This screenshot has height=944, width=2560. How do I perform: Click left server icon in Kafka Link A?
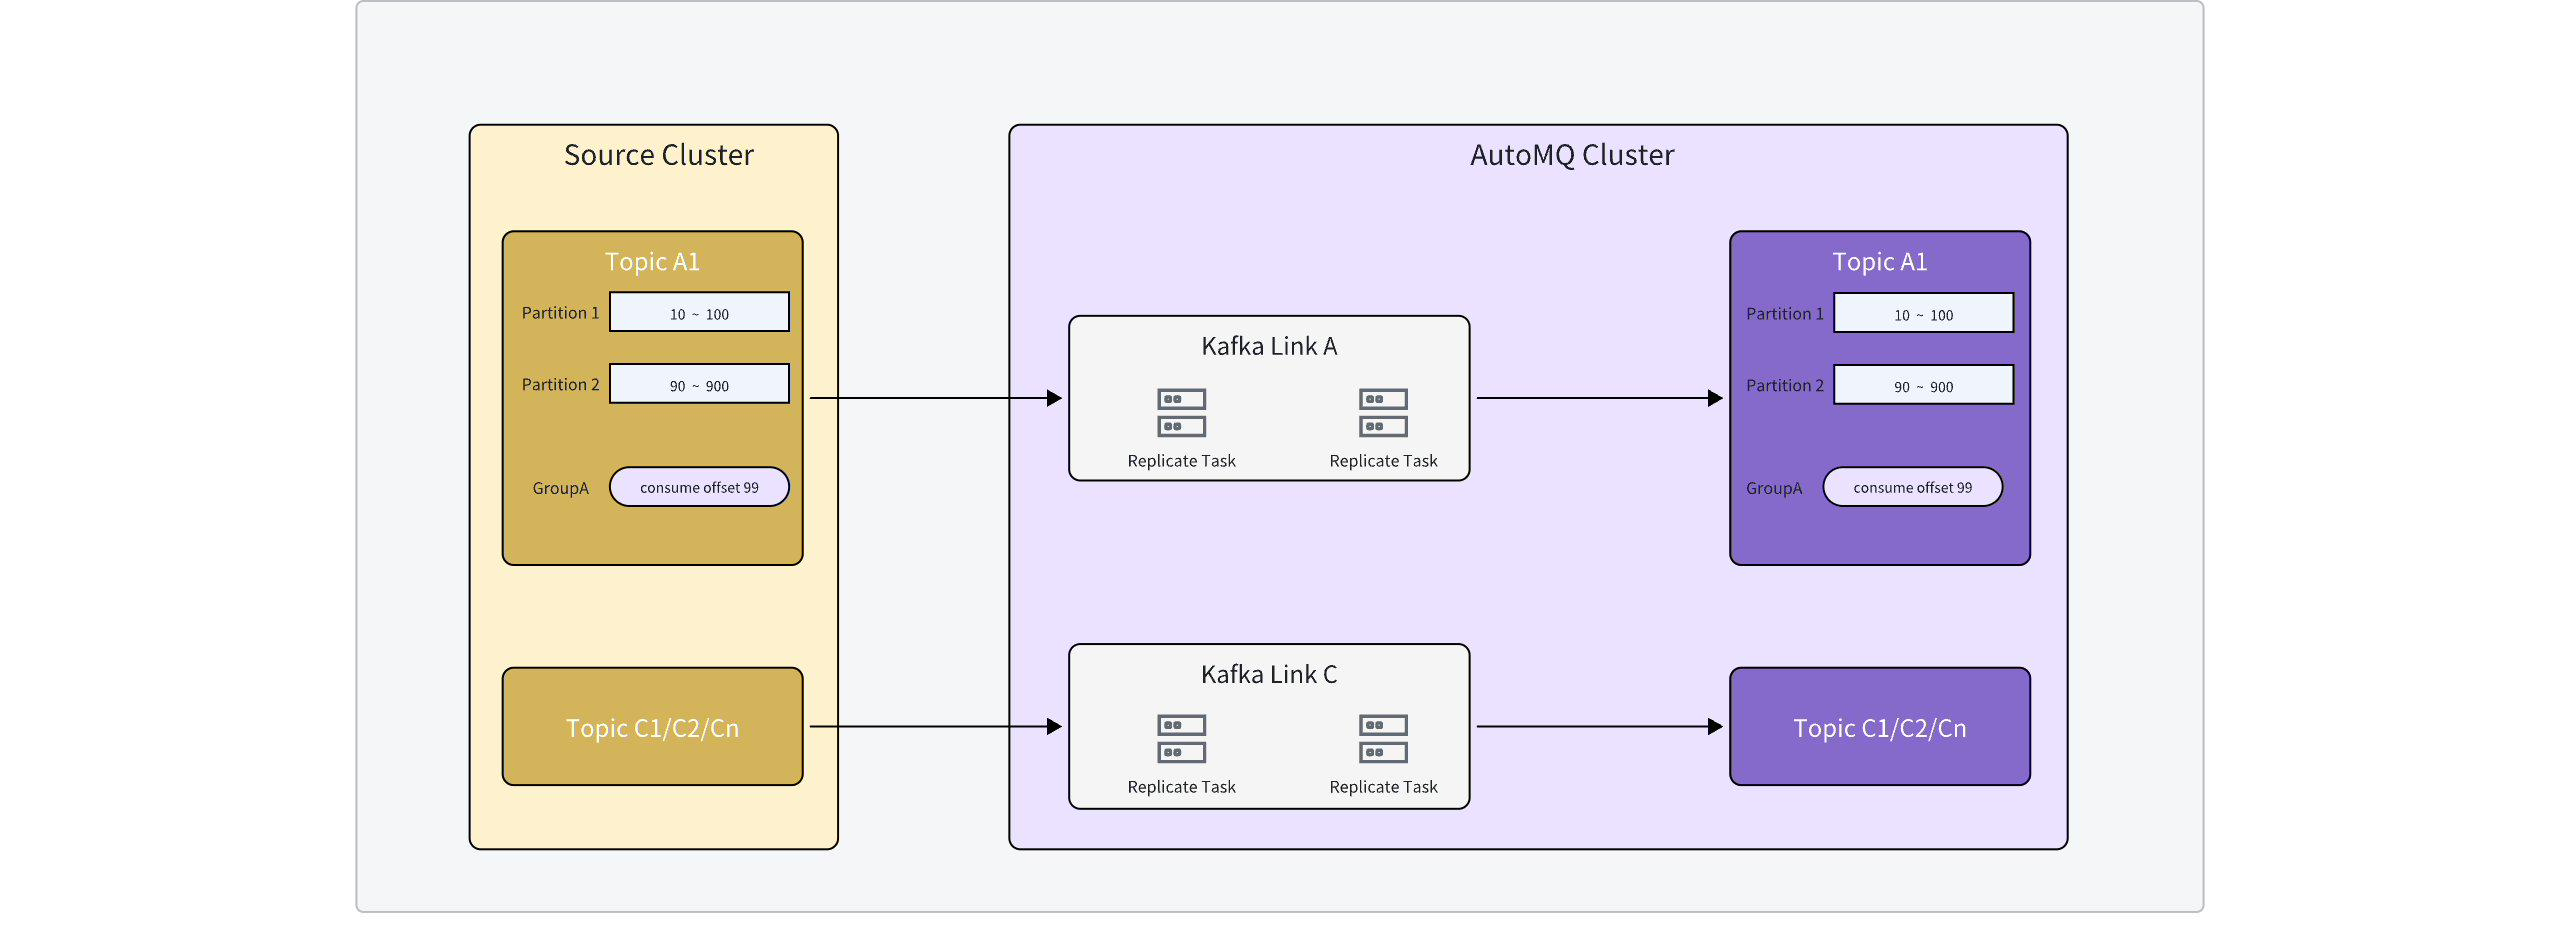point(1181,413)
